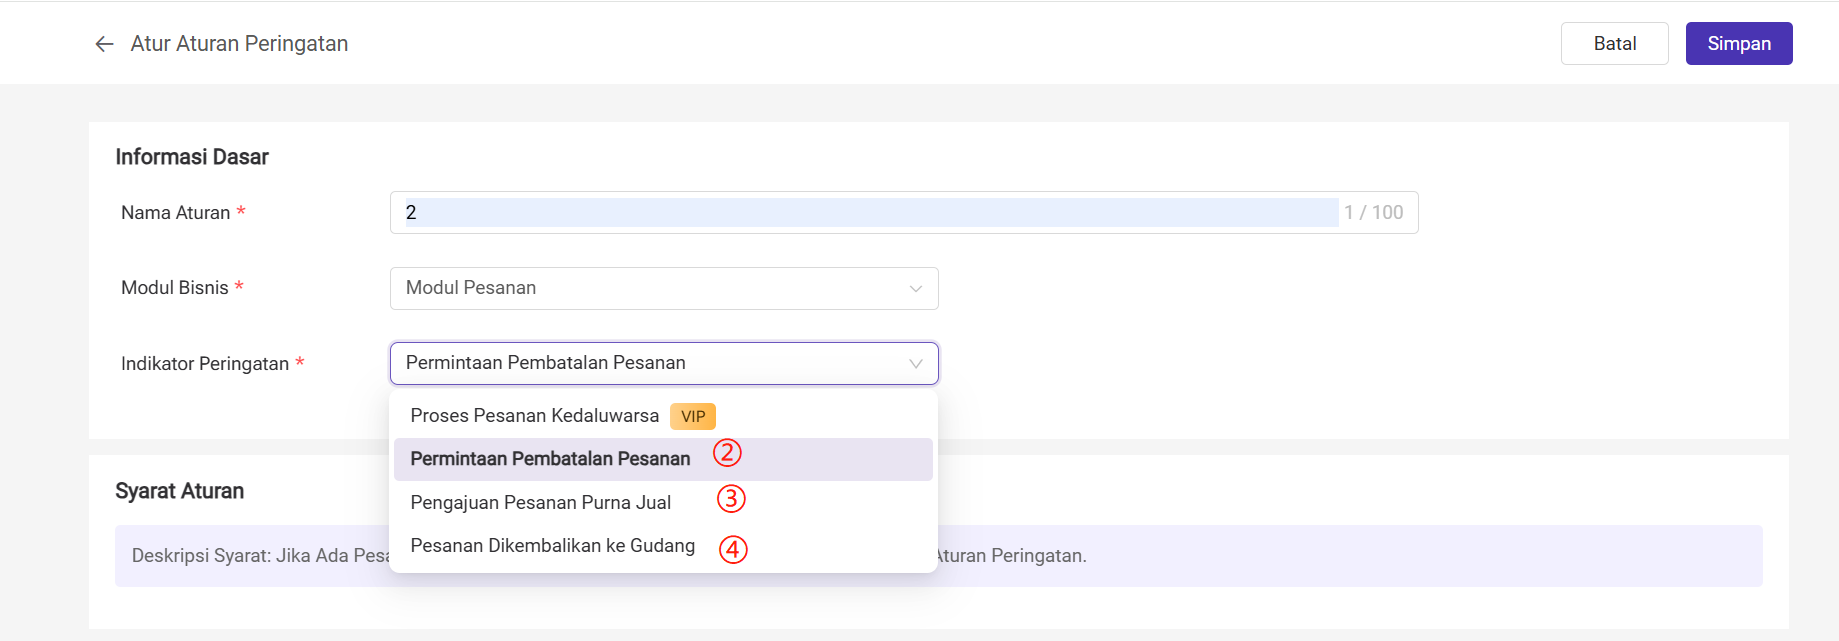Viewport: 1839px width, 641px height.
Task: Click the chevron on the Modul Bisnis dropdown
Action: (915, 289)
